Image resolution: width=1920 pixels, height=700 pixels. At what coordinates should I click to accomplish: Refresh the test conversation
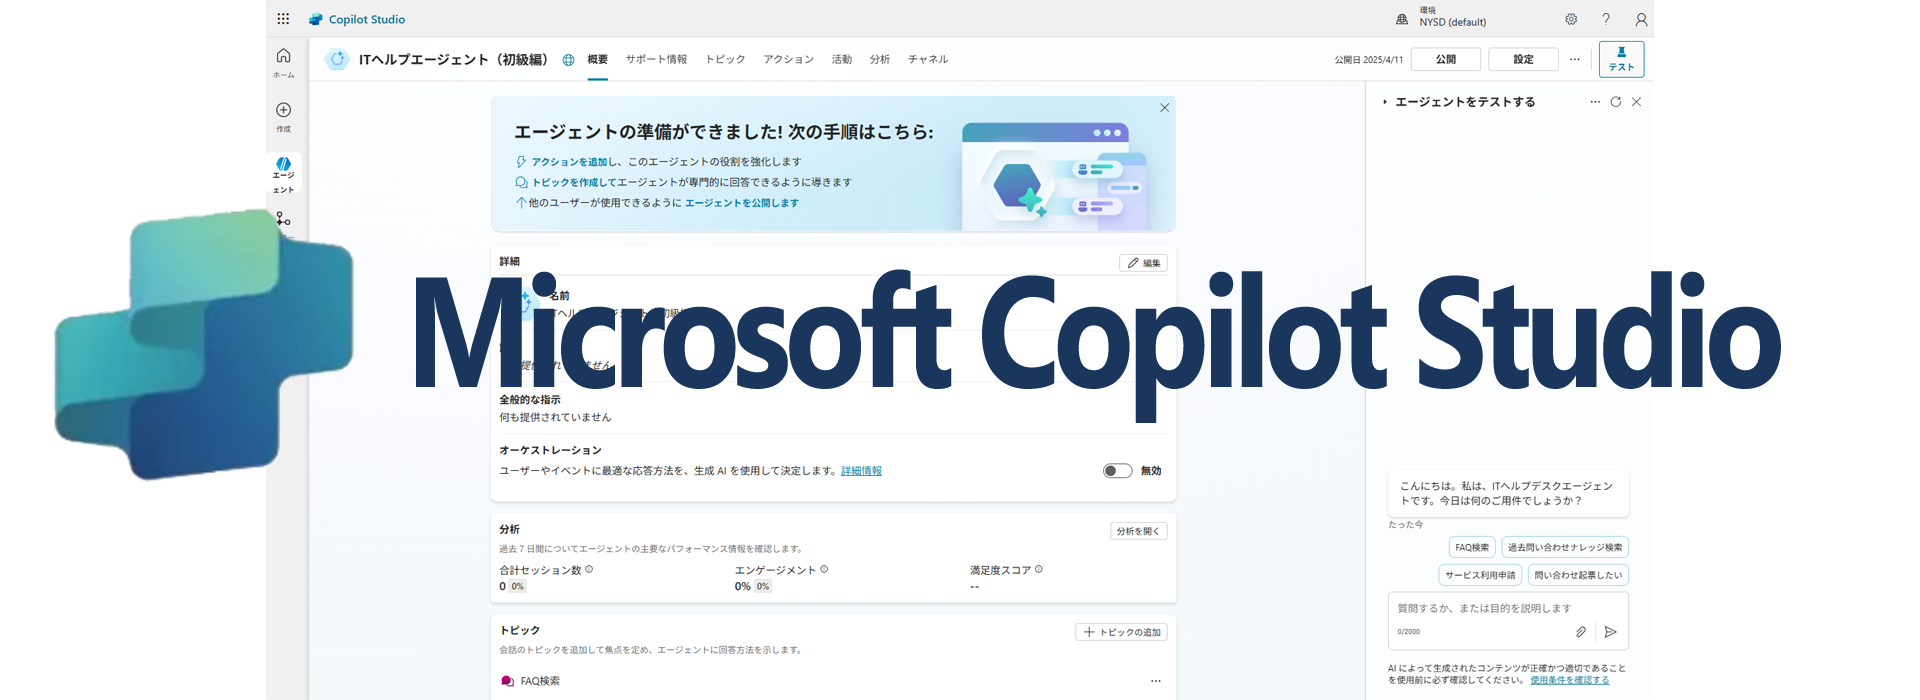click(x=1616, y=102)
